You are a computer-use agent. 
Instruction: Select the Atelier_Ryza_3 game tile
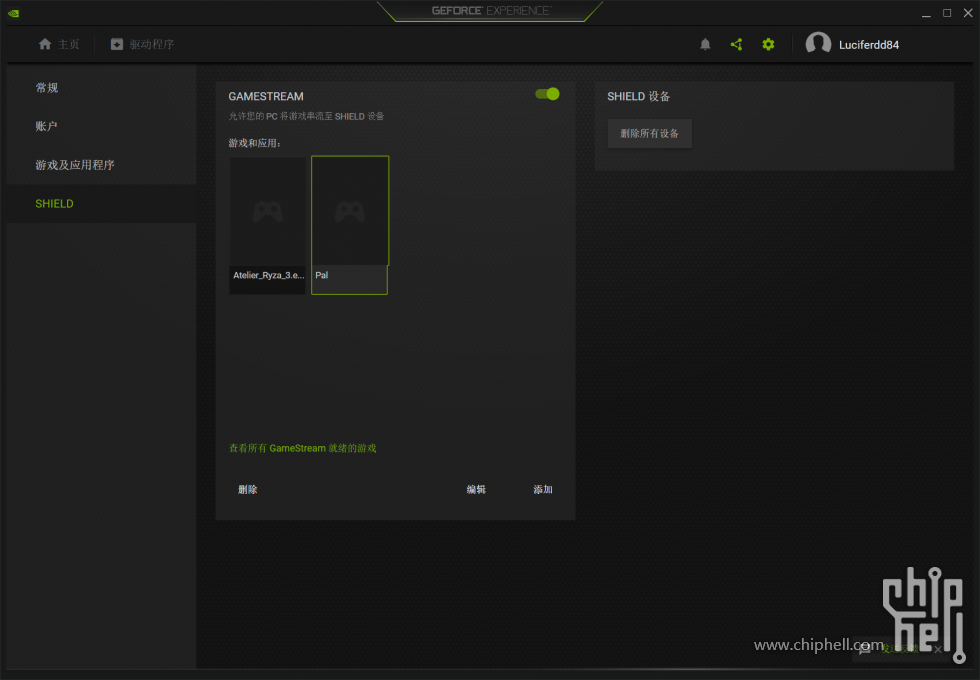268,225
